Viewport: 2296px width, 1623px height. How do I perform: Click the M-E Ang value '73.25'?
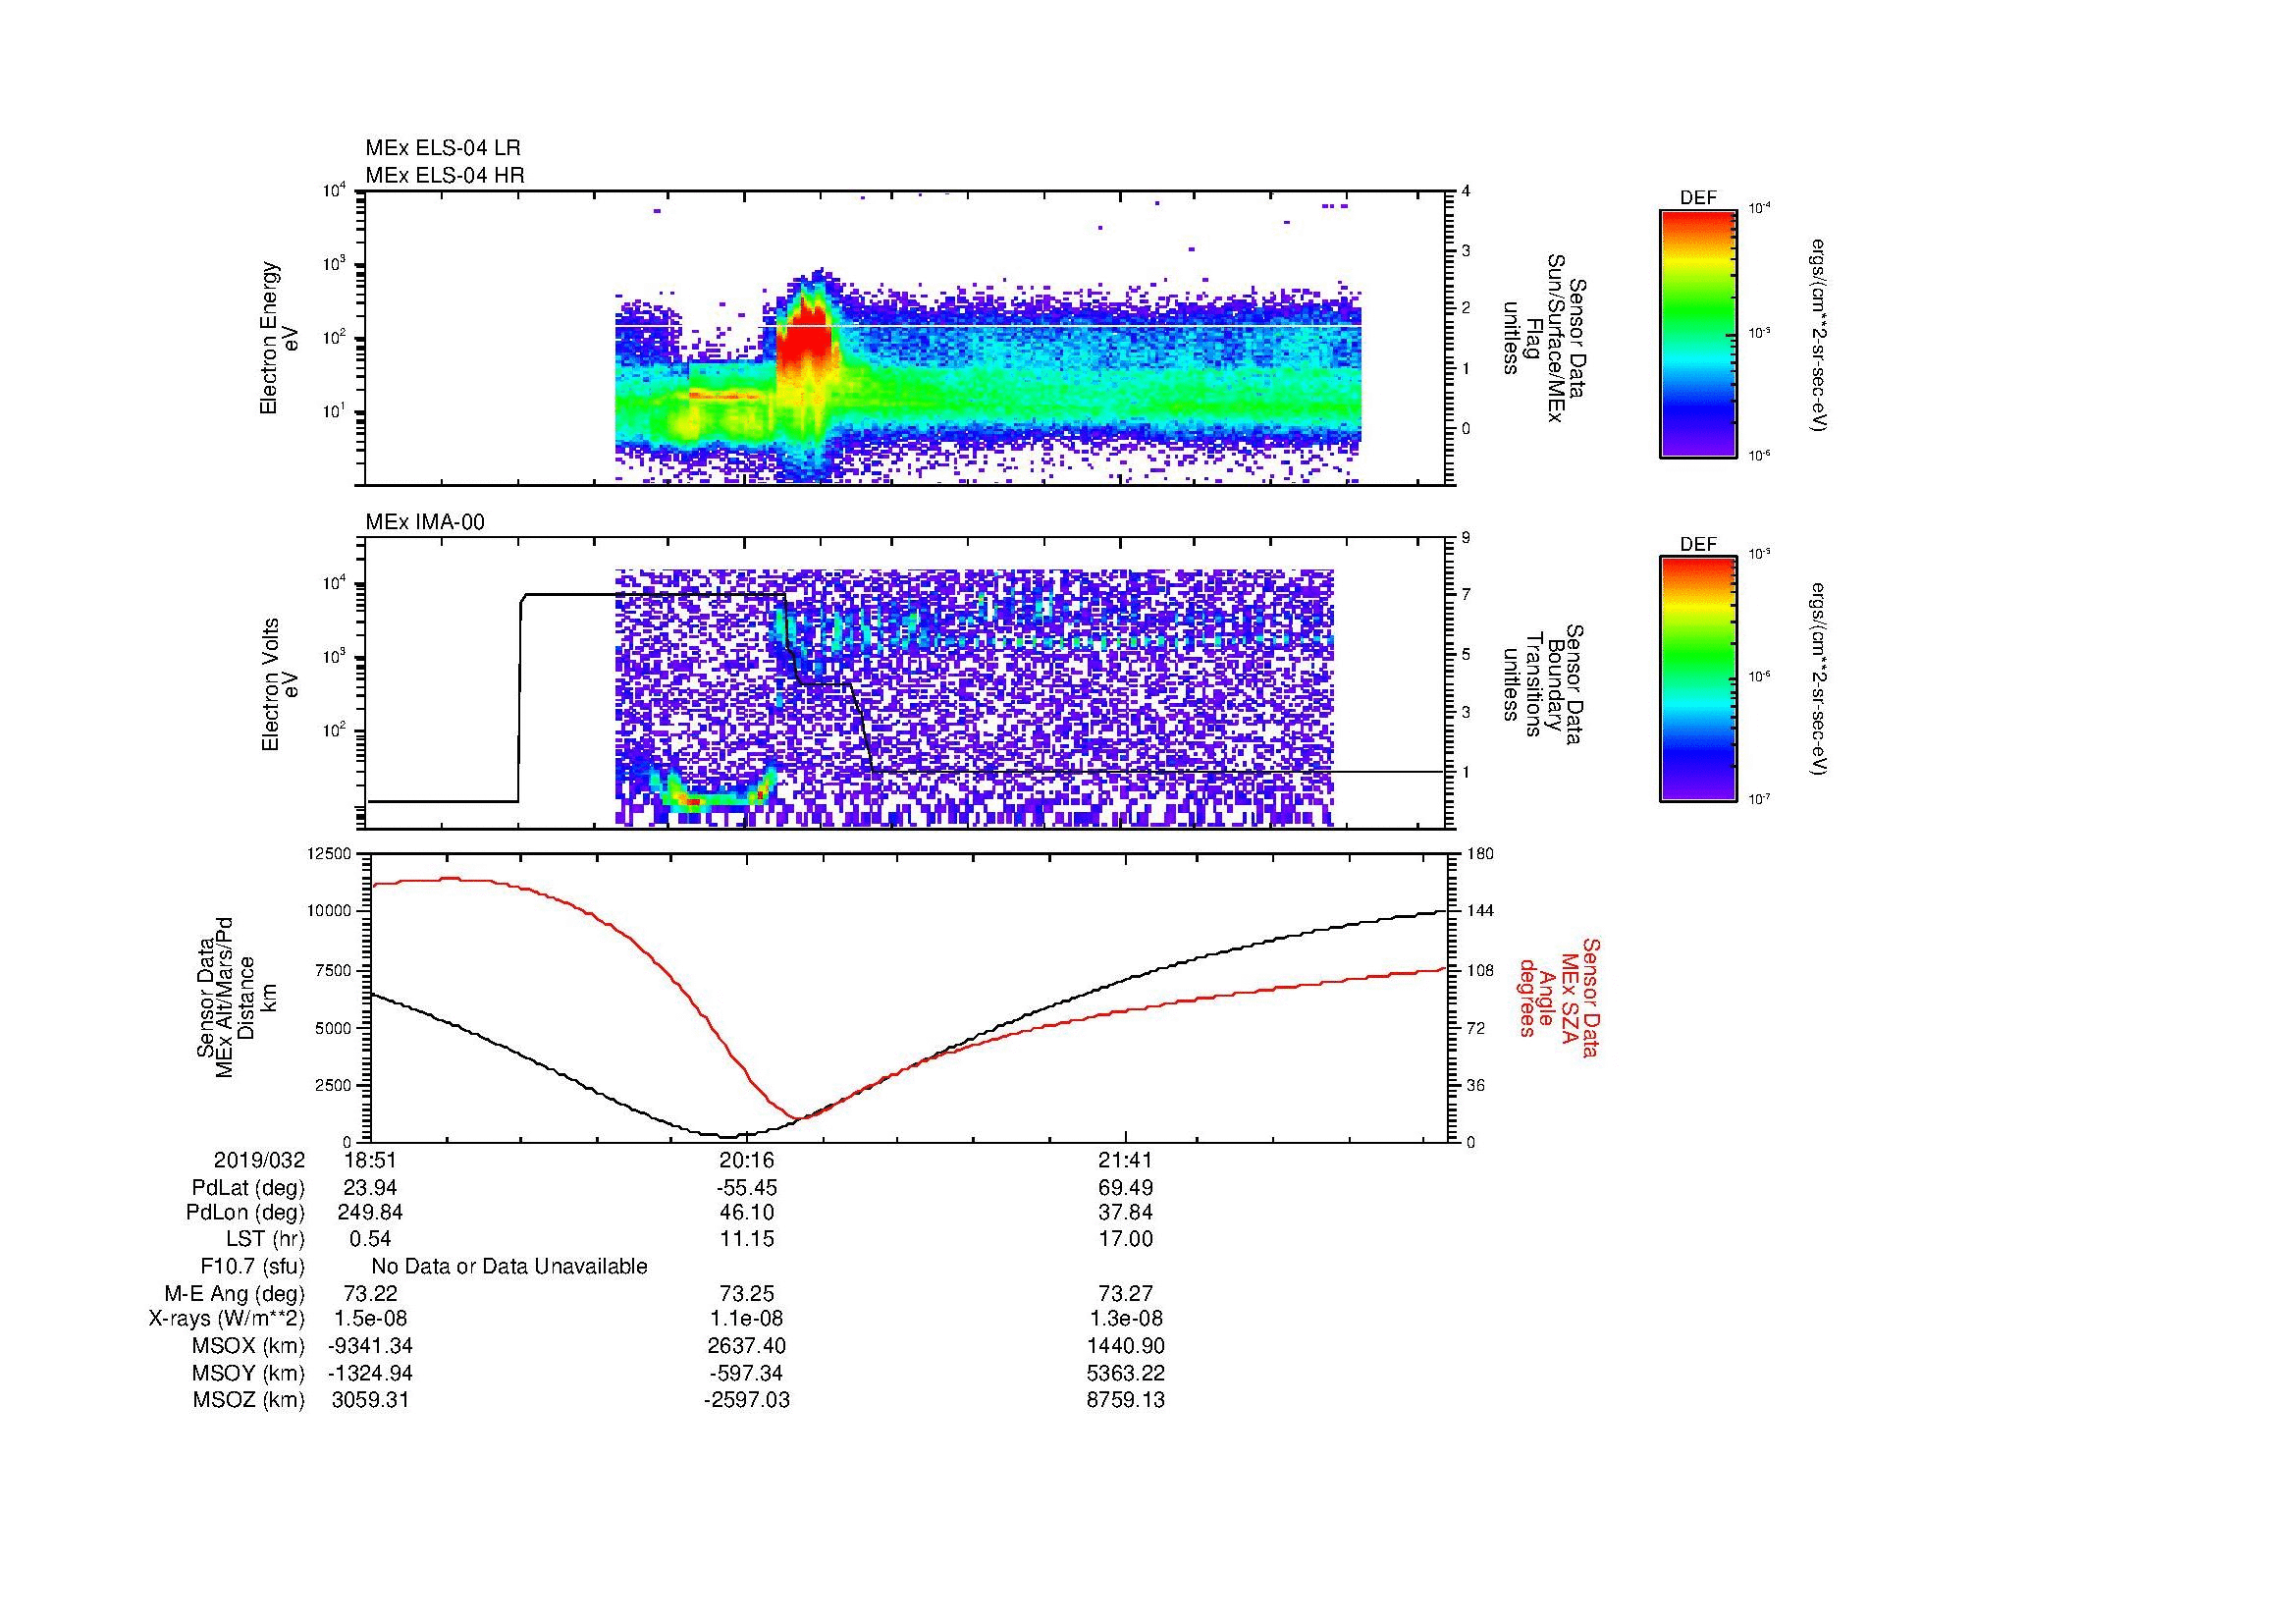[747, 1293]
